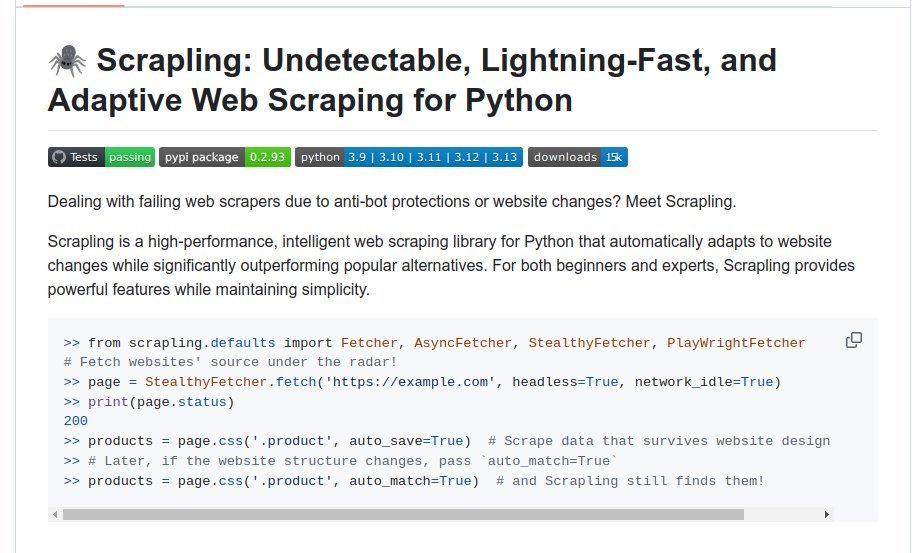The width and height of the screenshot is (915, 553).
Task: Click the 'Meet Scrapling.' sentence
Action: 681,202
